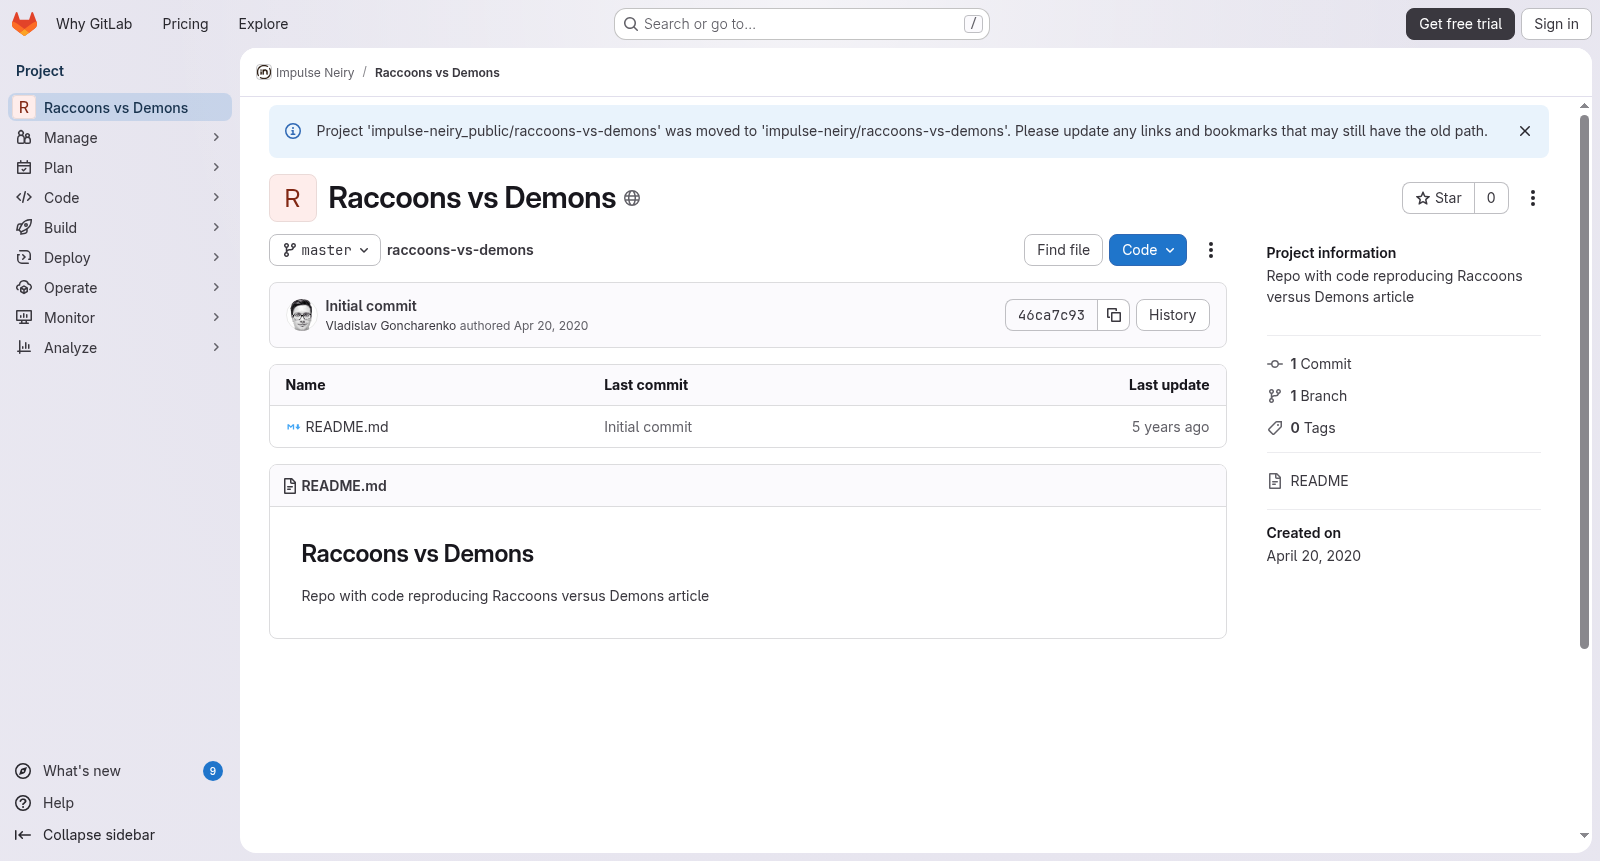Click the Sign in button
Viewport: 1600px width, 861px height.
click(1556, 24)
